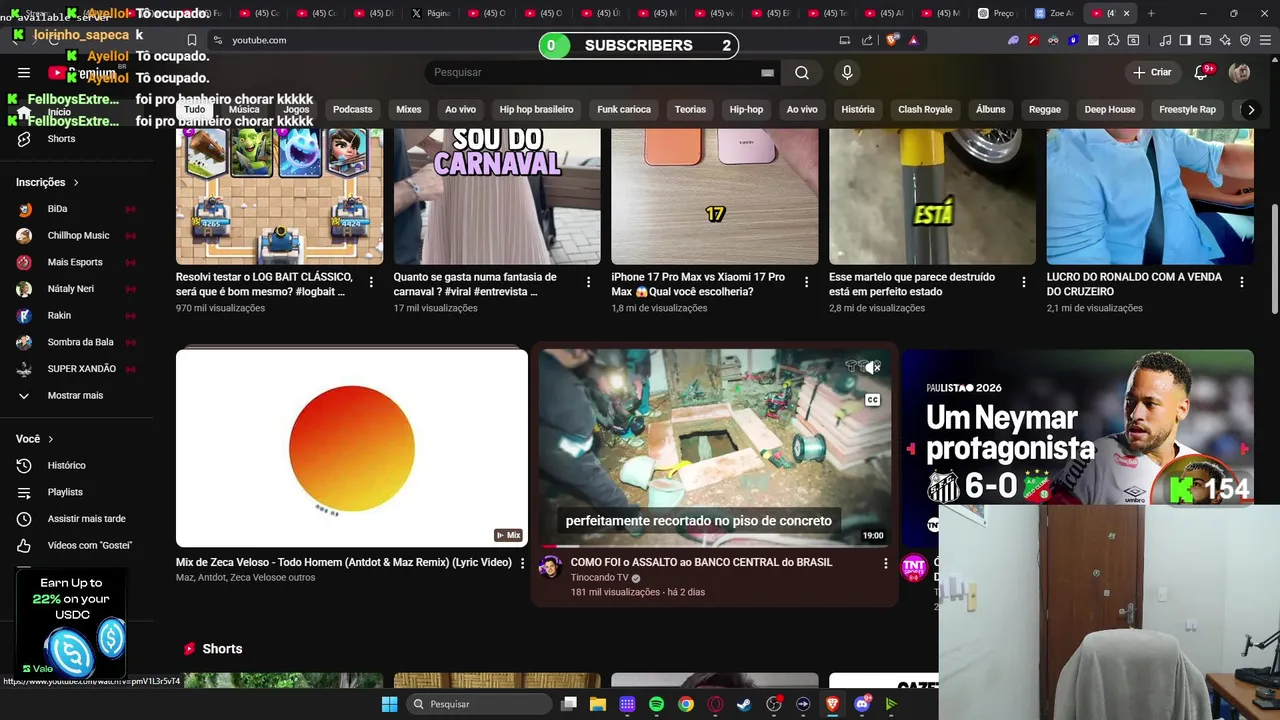This screenshot has width=1280, height=720.
Task: Open options for Zeca Veloso mix
Action: coord(522,563)
